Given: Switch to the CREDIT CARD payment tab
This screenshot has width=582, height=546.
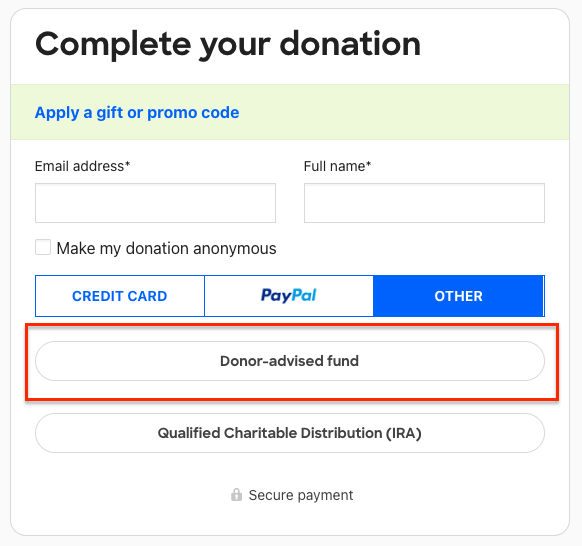Looking at the screenshot, I should 120,296.
